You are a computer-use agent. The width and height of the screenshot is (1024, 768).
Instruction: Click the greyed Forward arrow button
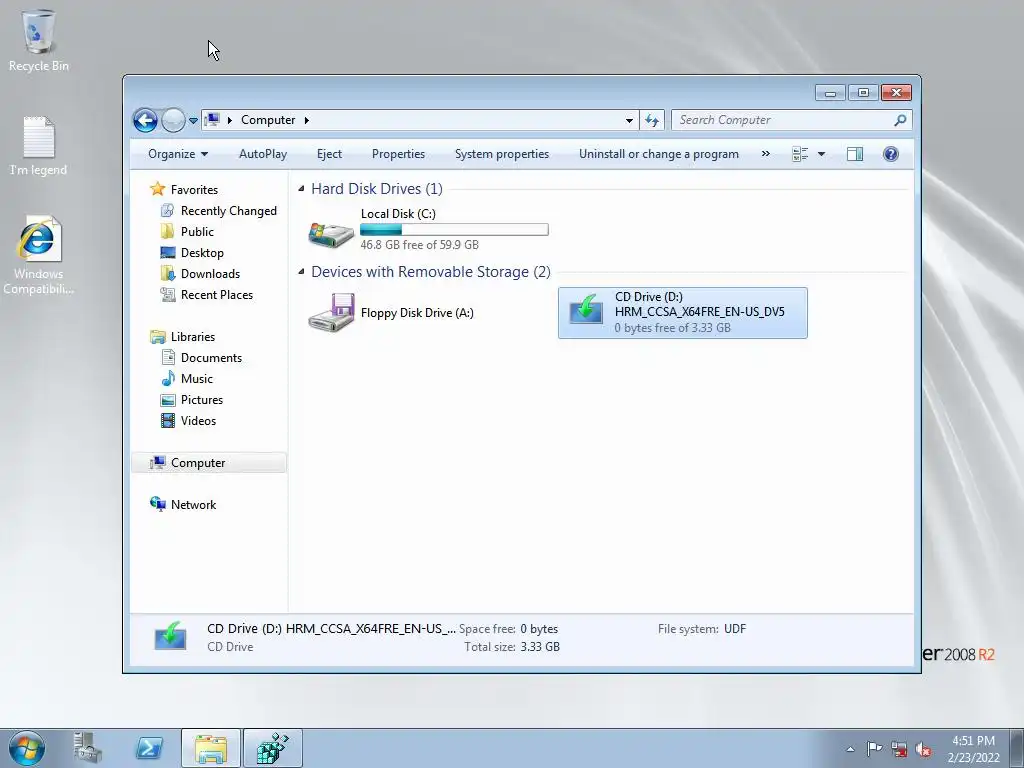(x=173, y=120)
